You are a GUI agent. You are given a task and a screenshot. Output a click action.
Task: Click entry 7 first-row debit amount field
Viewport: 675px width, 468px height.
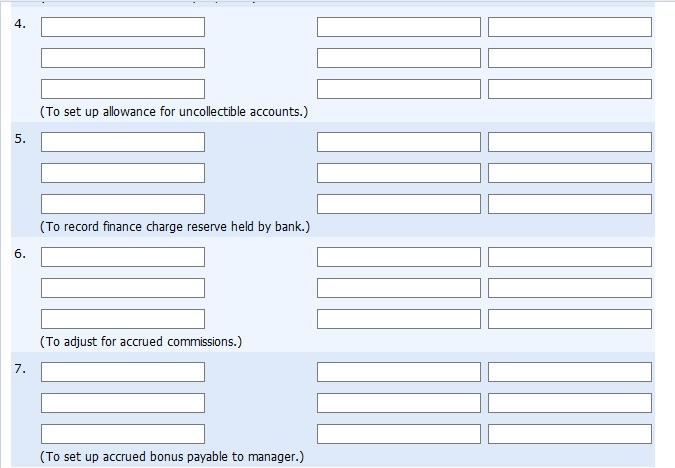click(x=399, y=372)
